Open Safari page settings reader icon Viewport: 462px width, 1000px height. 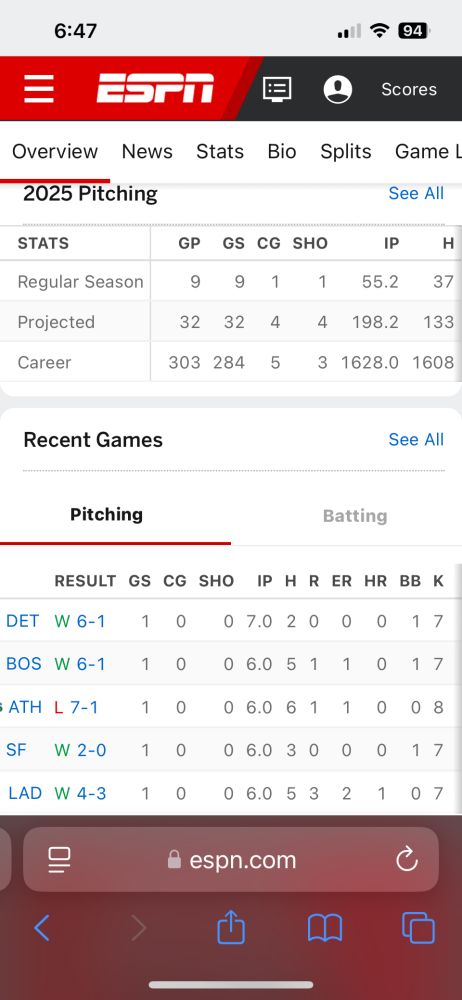[59, 860]
